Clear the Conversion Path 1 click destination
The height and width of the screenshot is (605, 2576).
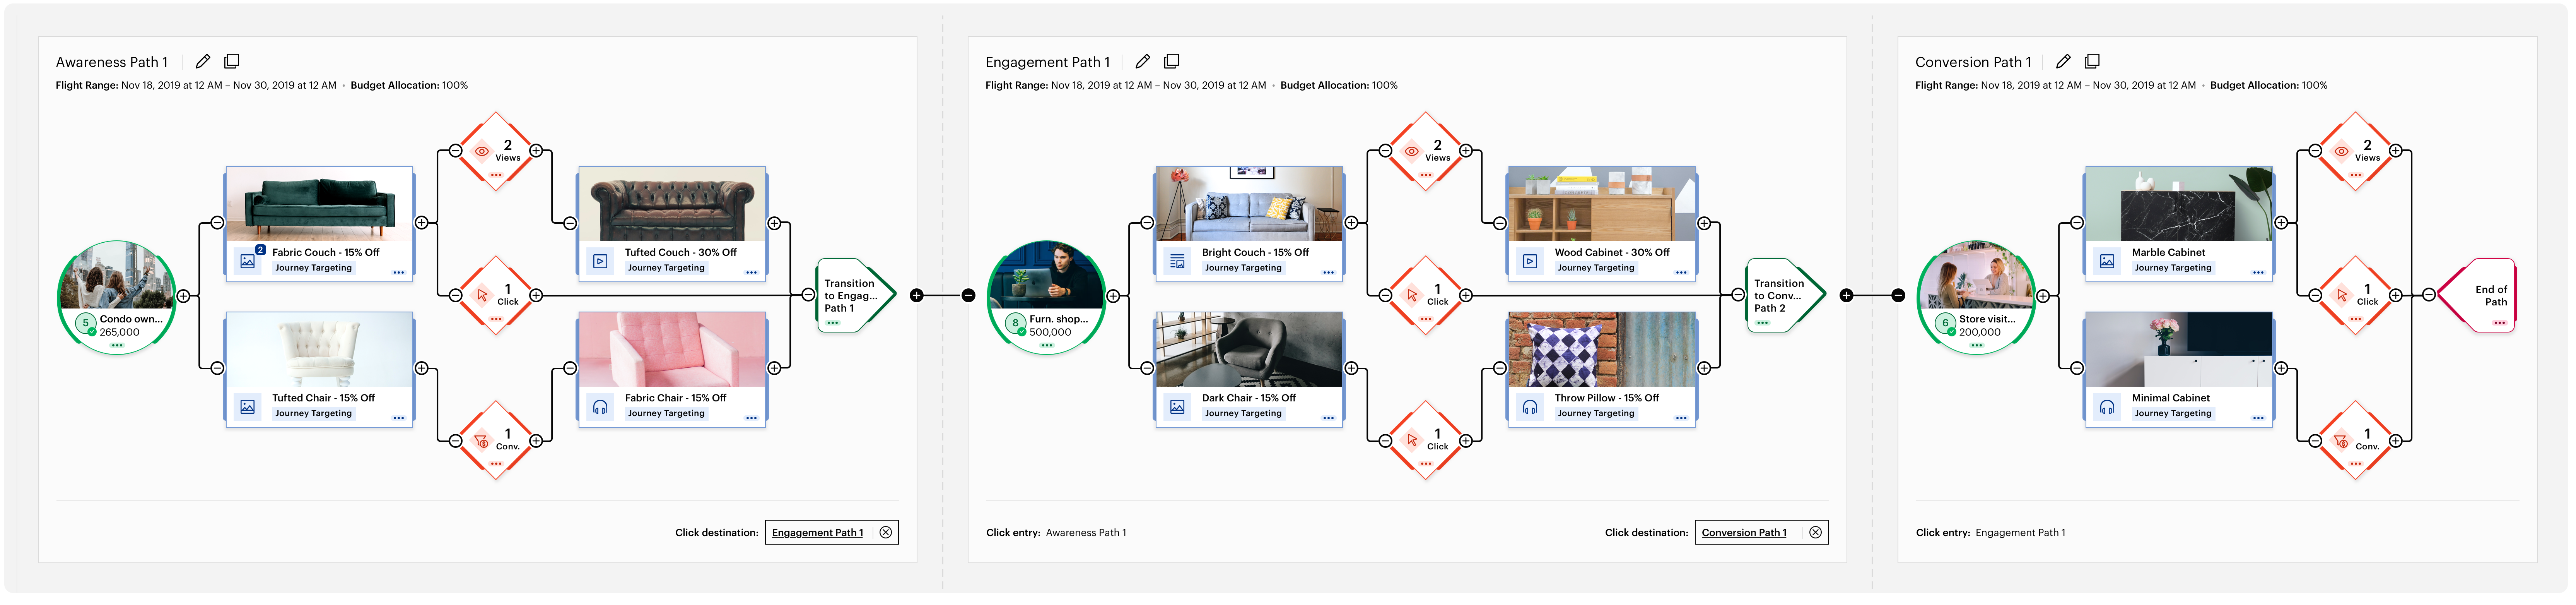1815,532
